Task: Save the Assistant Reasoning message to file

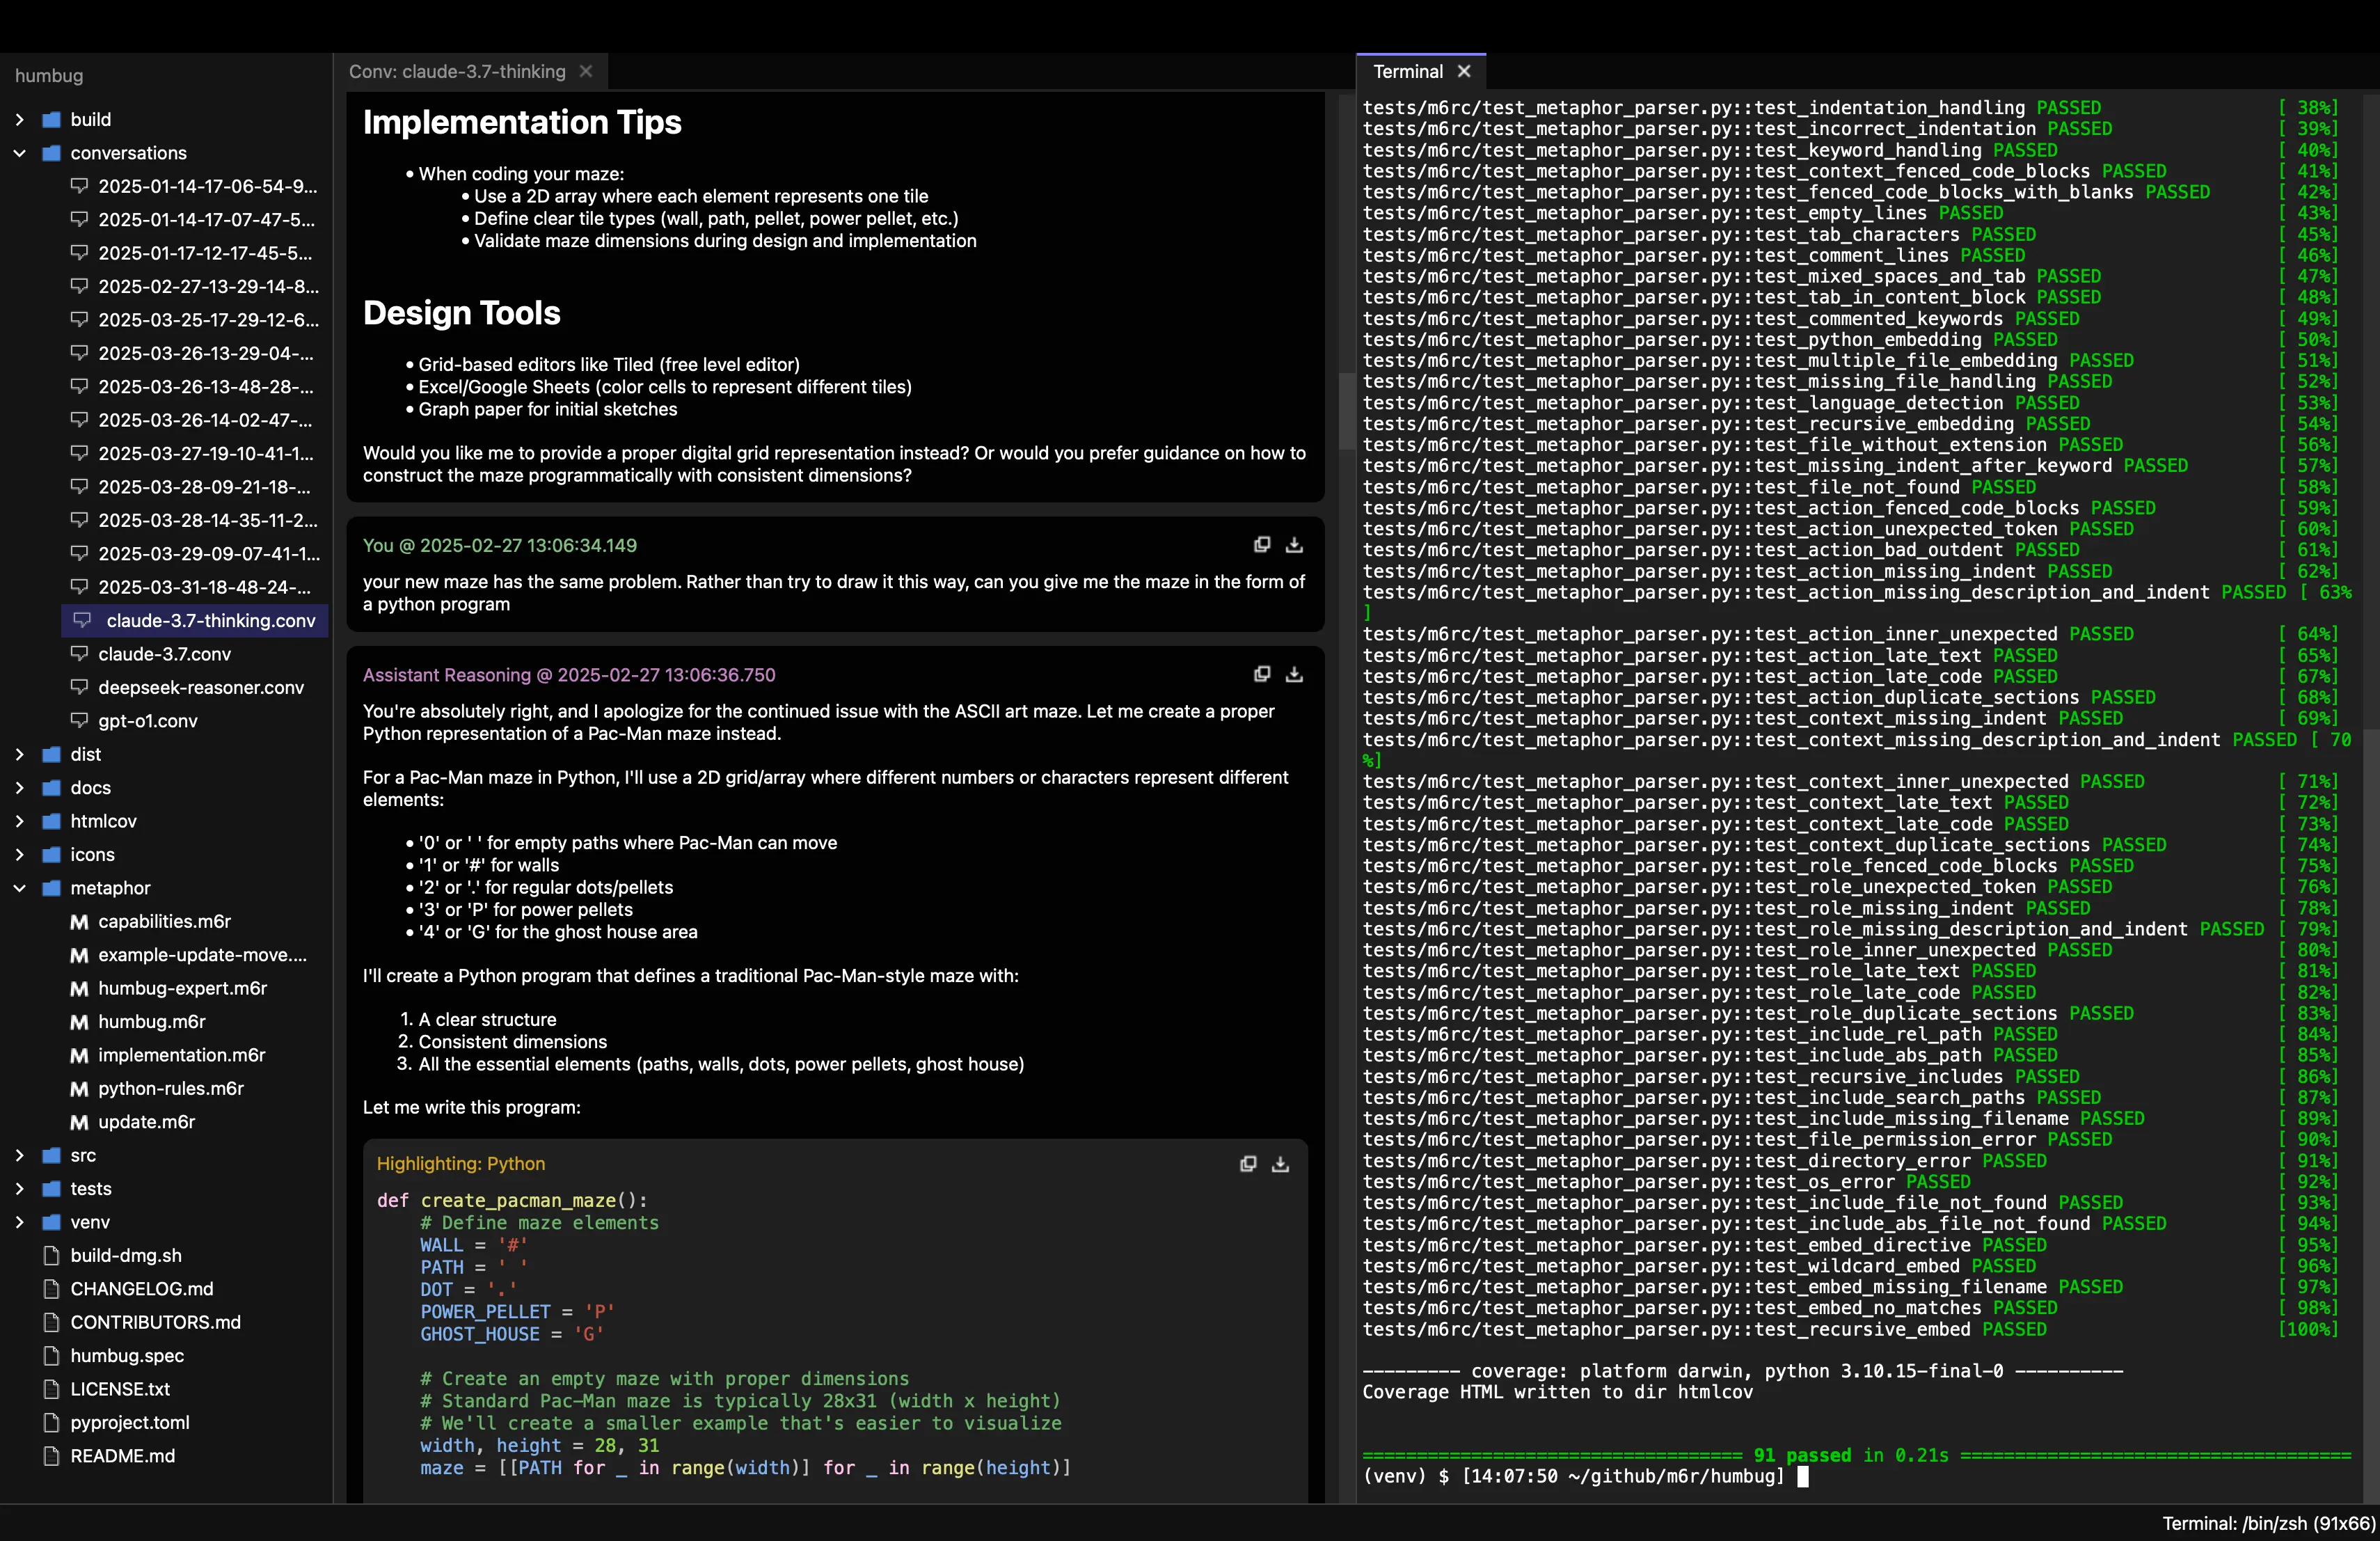Action: [x=1294, y=674]
